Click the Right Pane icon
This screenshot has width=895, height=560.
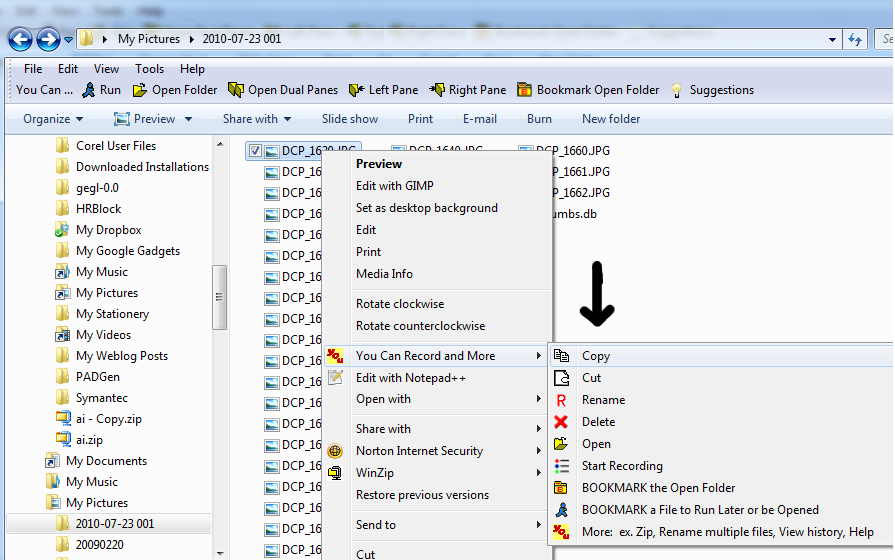pyautogui.click(x=437, y=90)
